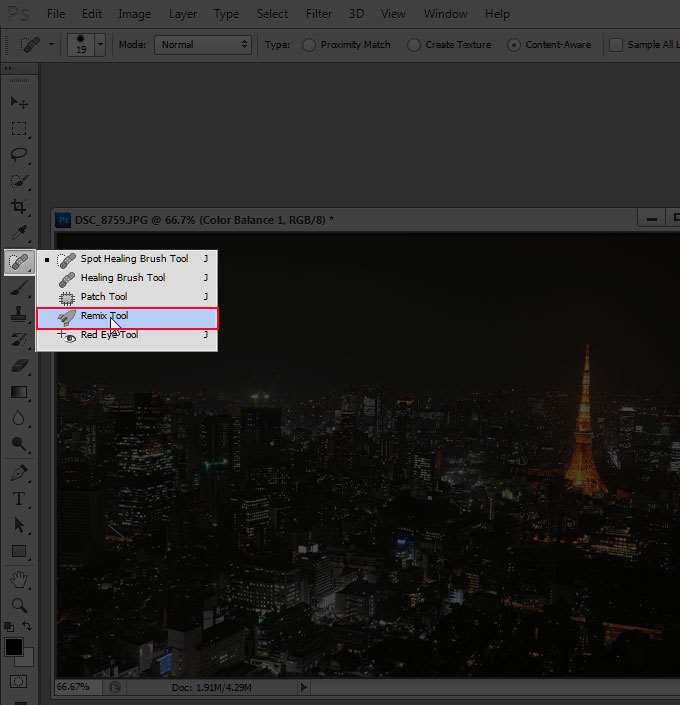
Task: Choose the Horizontal Type tool
Action: click(19, 499)
